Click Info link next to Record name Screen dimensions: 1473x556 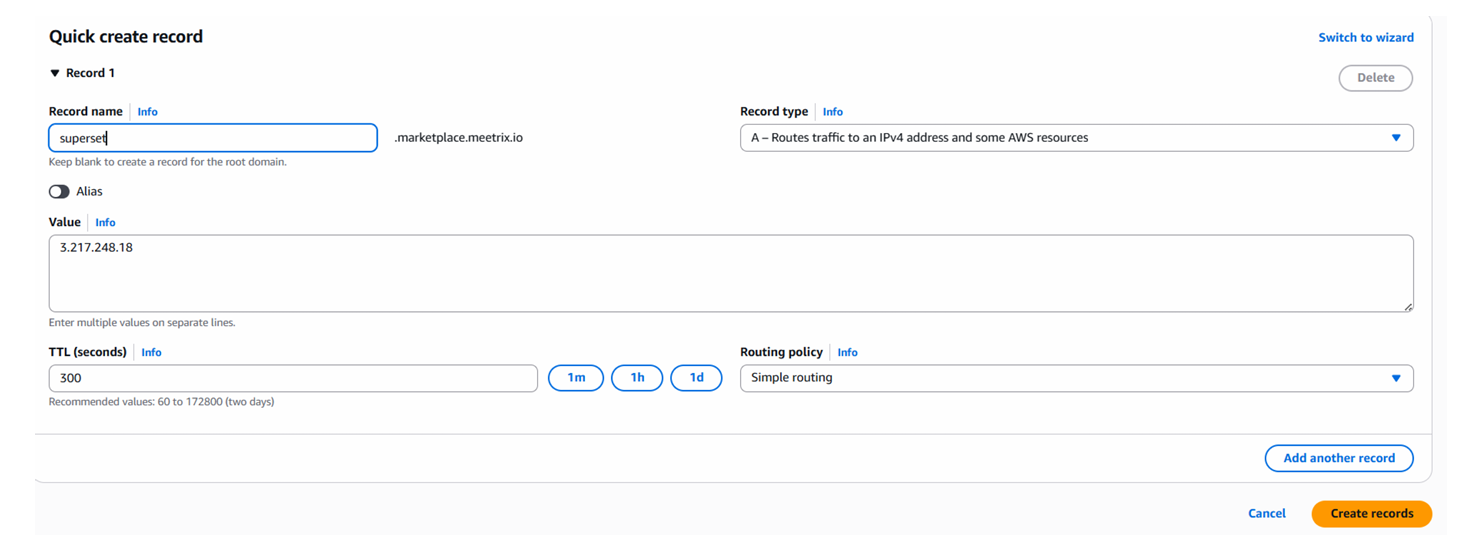point(147,112)
